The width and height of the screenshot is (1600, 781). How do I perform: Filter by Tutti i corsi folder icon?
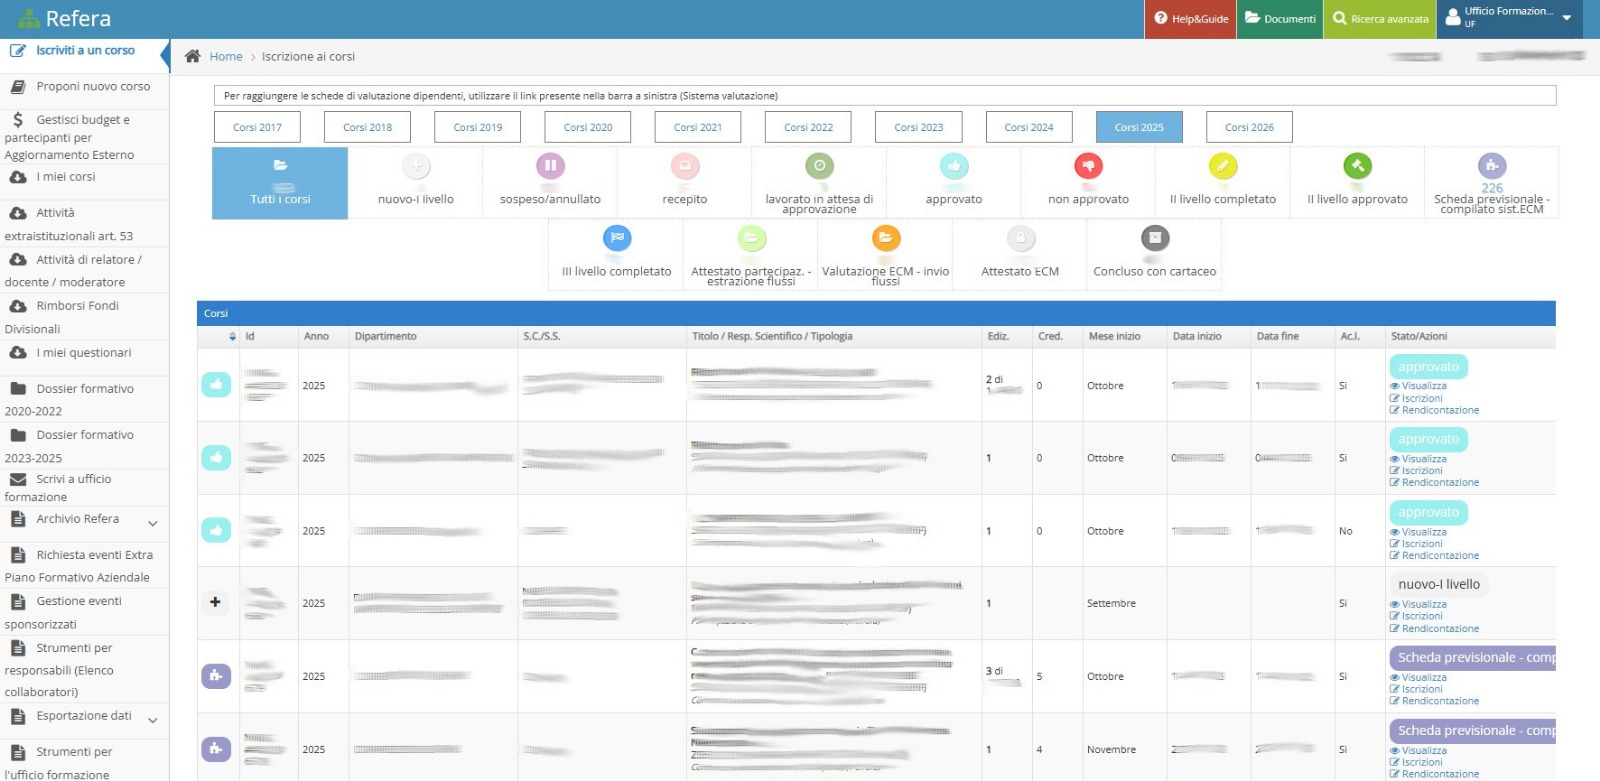point(280,165)
